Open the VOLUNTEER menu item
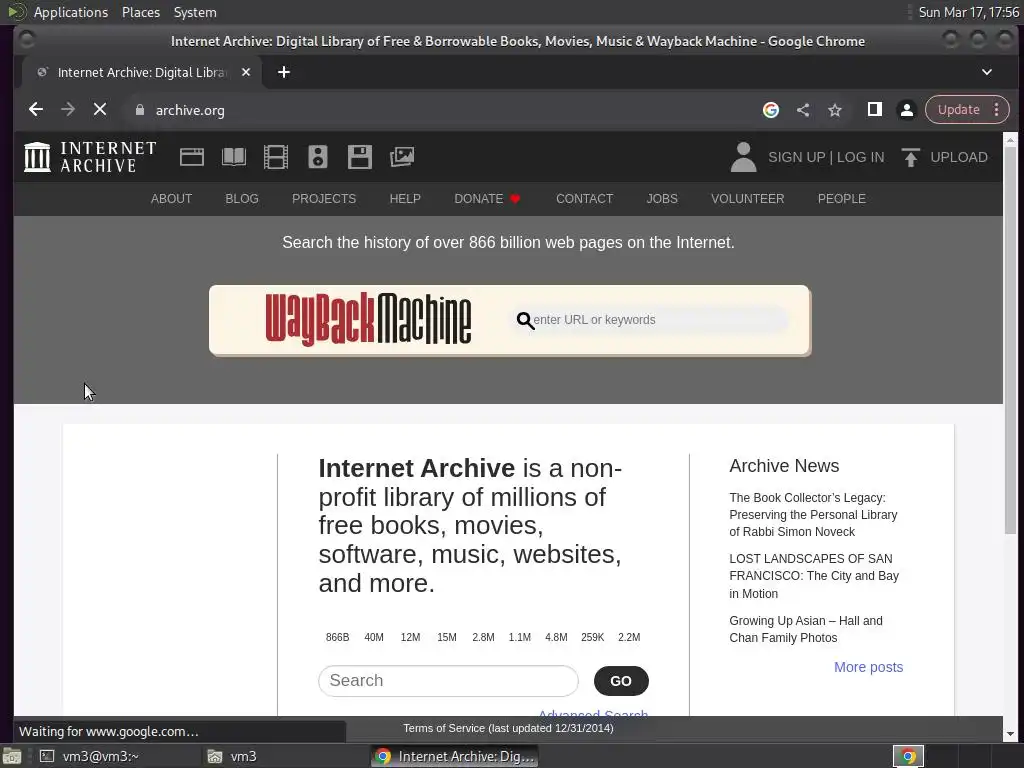 pos(748,199)
